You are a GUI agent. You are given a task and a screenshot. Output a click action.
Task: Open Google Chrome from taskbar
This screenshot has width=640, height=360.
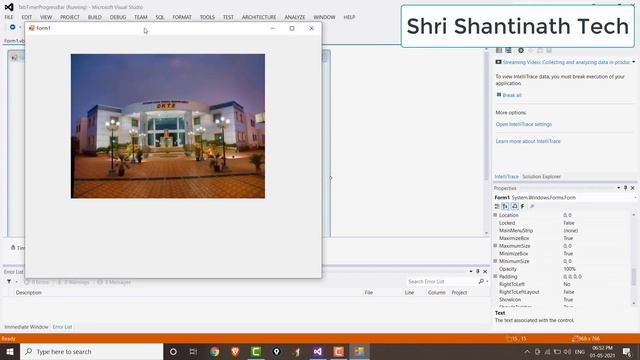[214, 351]
